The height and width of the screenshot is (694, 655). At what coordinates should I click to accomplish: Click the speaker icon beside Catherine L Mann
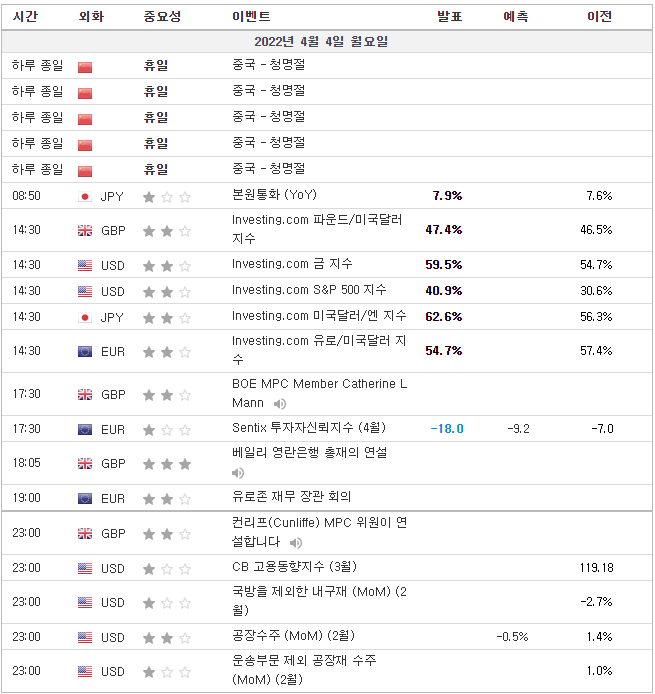280,404
